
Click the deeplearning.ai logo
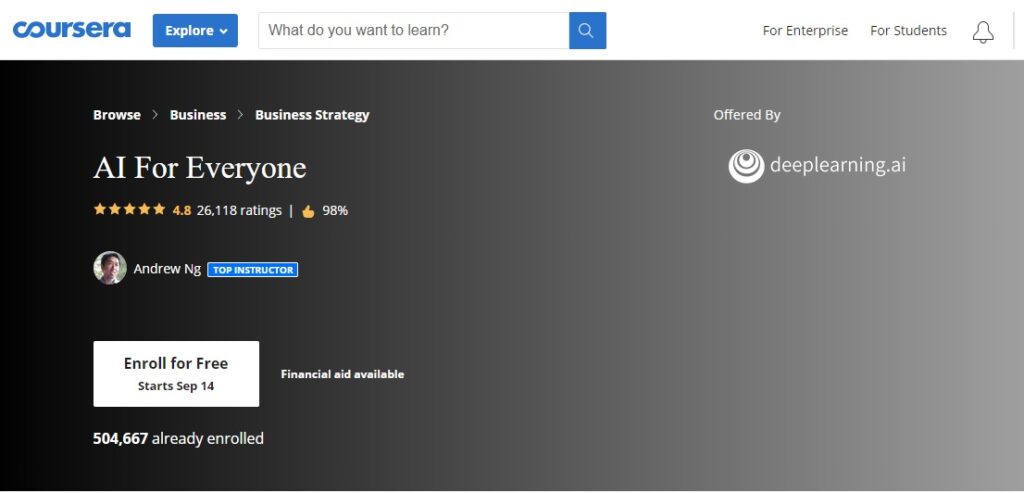(x=817, y=165)
